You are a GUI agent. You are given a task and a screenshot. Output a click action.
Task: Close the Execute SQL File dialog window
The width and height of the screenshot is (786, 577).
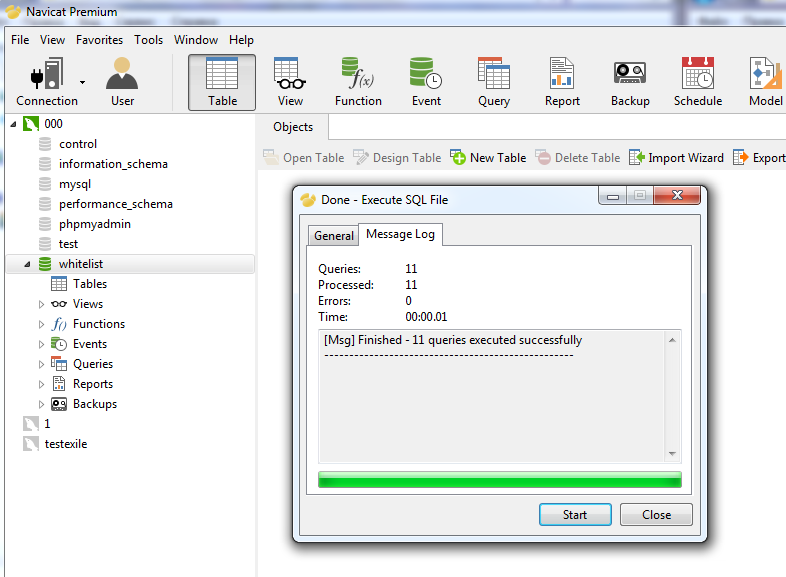pos(677,196)
